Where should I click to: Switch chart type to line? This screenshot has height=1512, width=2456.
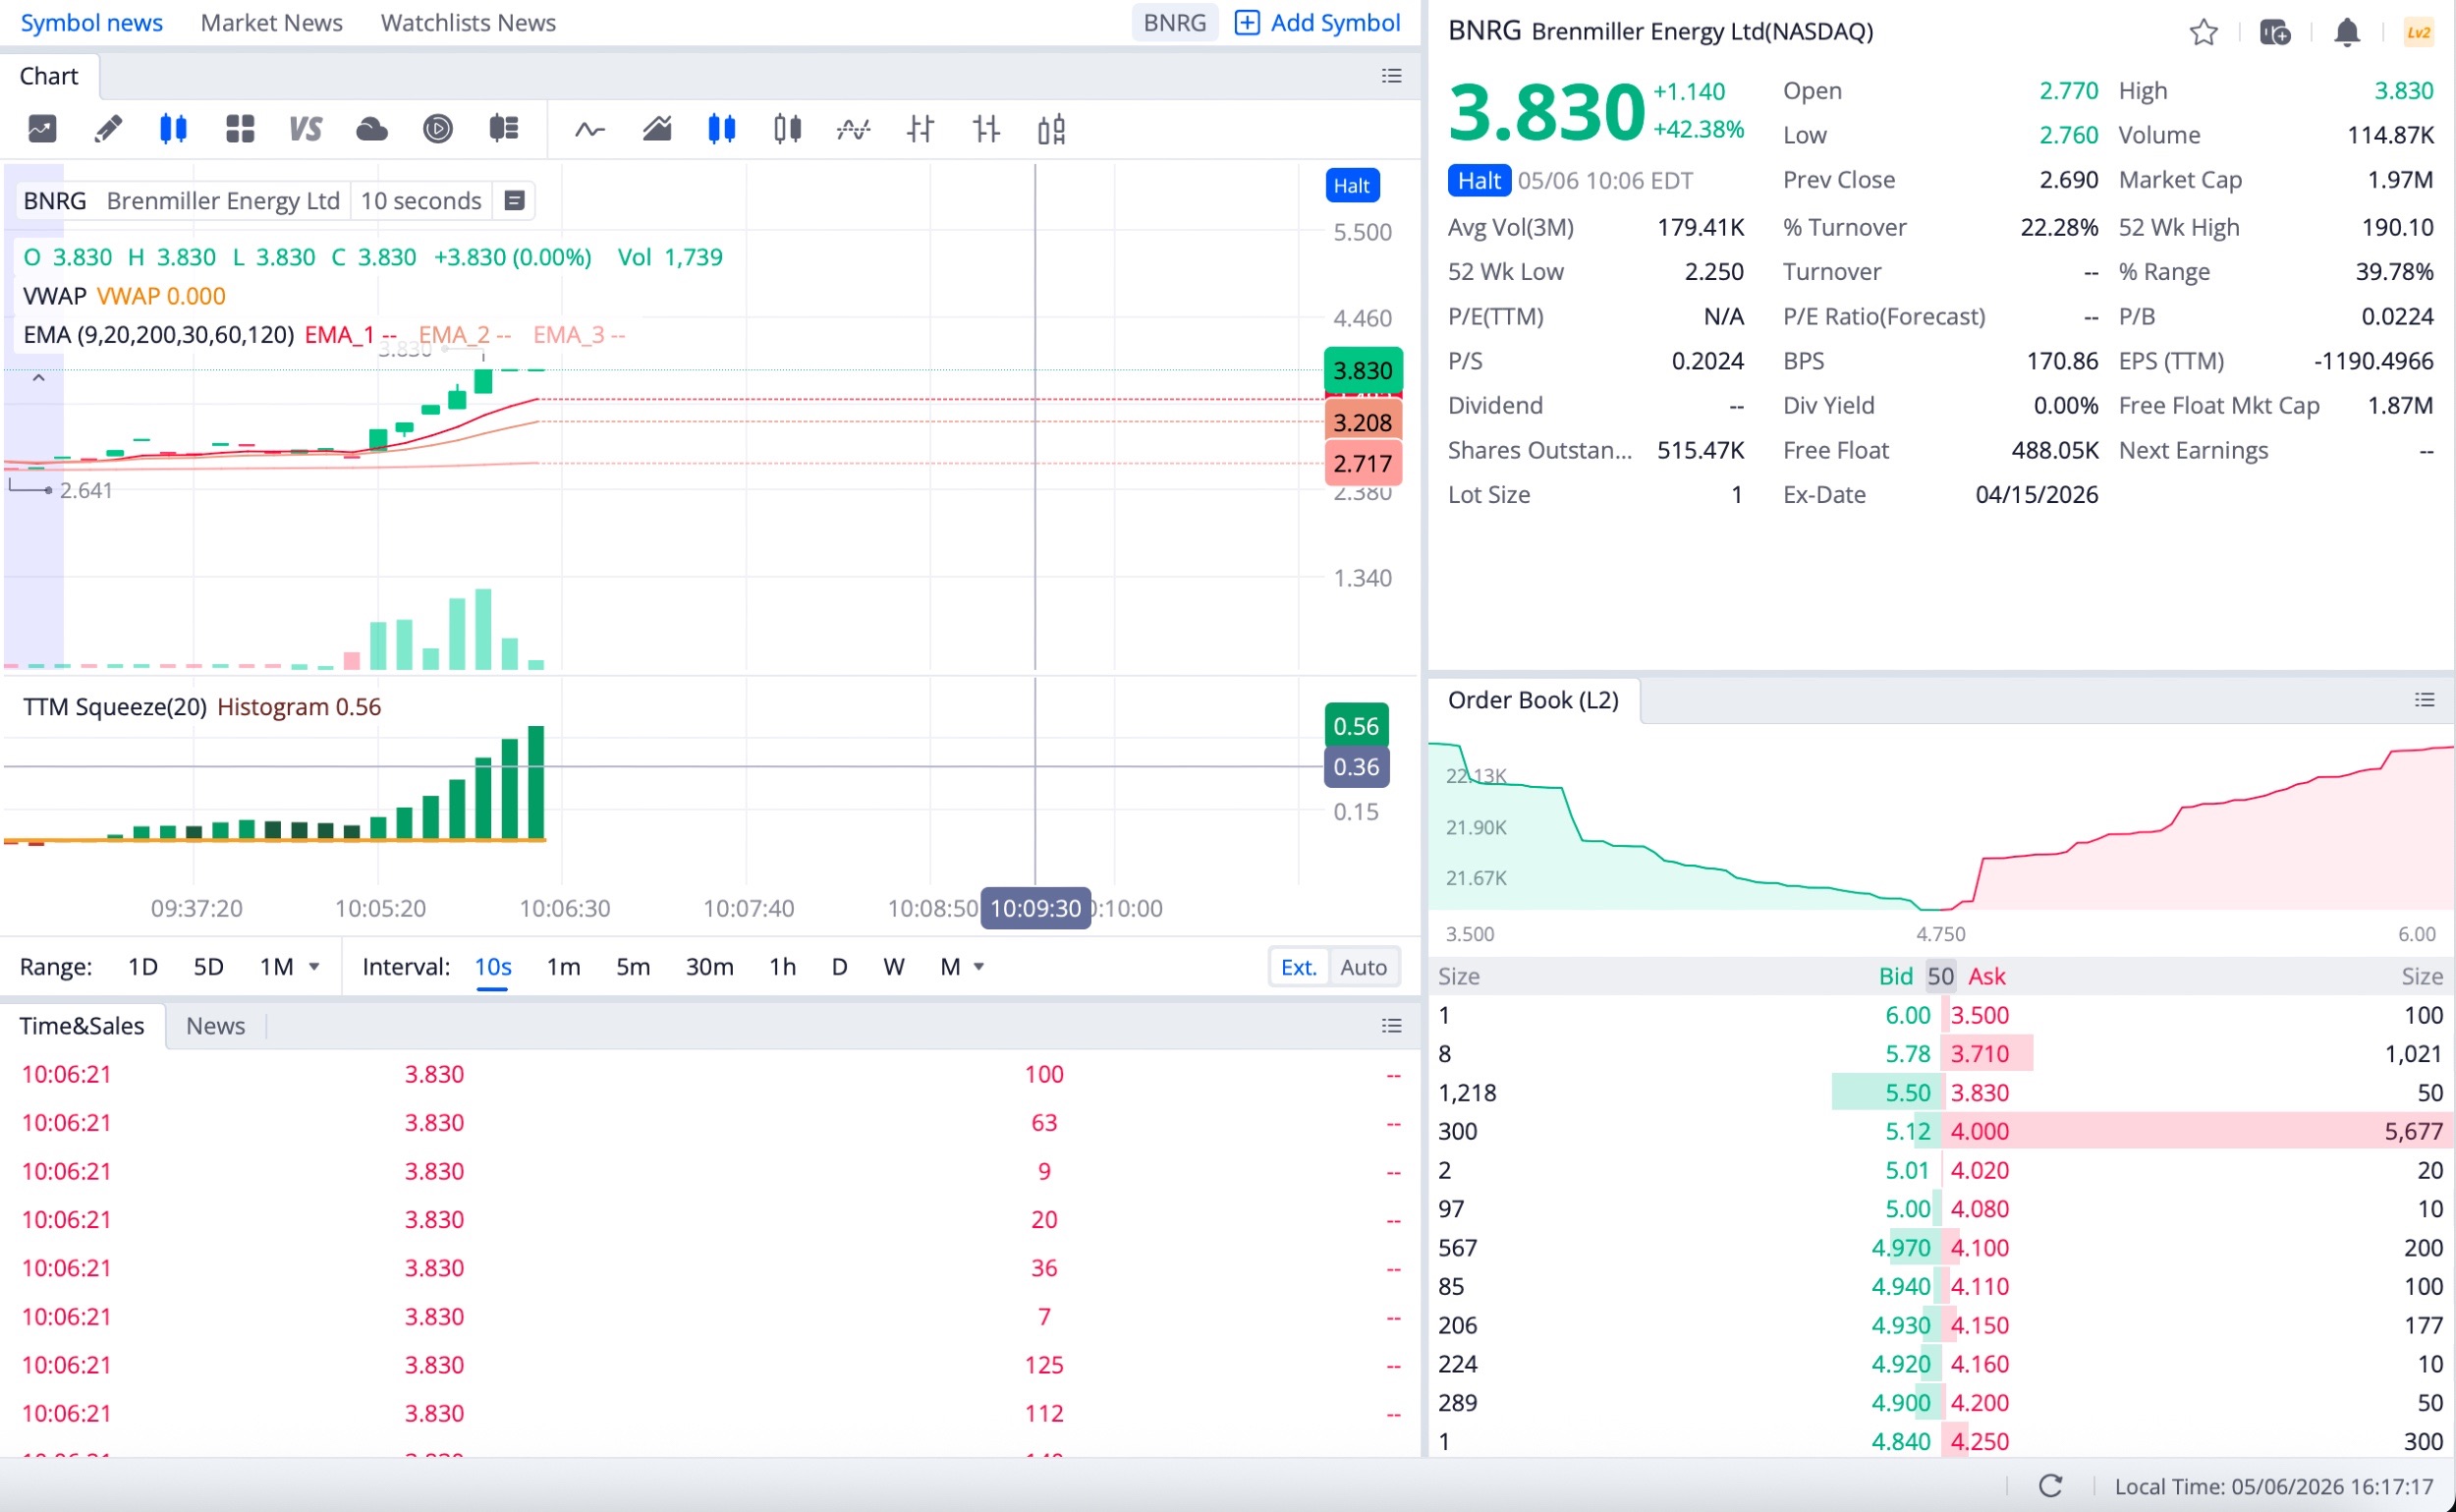tap(590, 129)
